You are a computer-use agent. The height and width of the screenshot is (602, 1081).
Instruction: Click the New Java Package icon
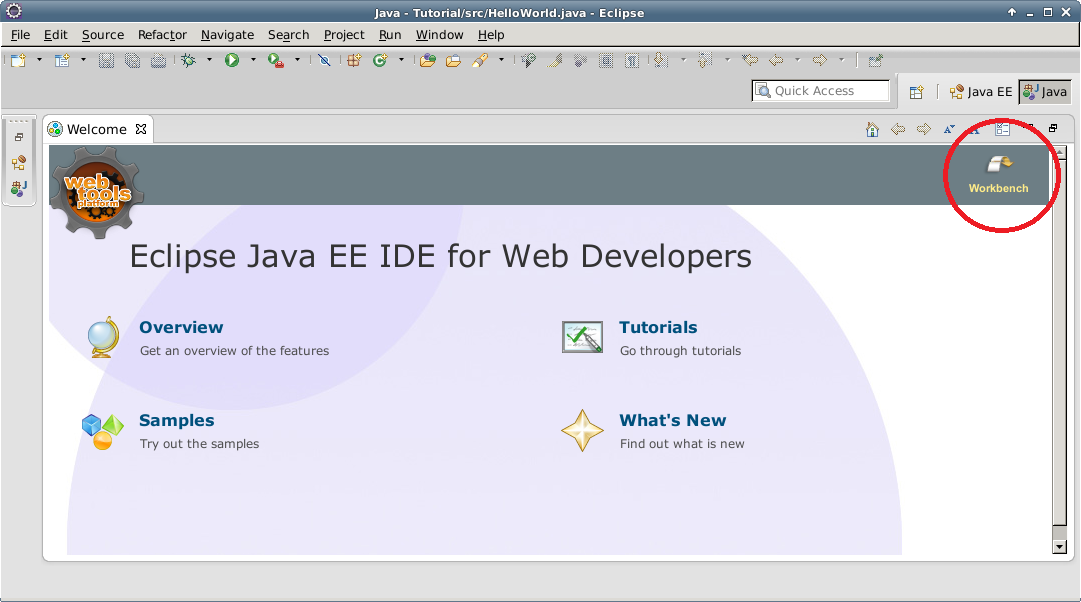[x=354, y=61]
